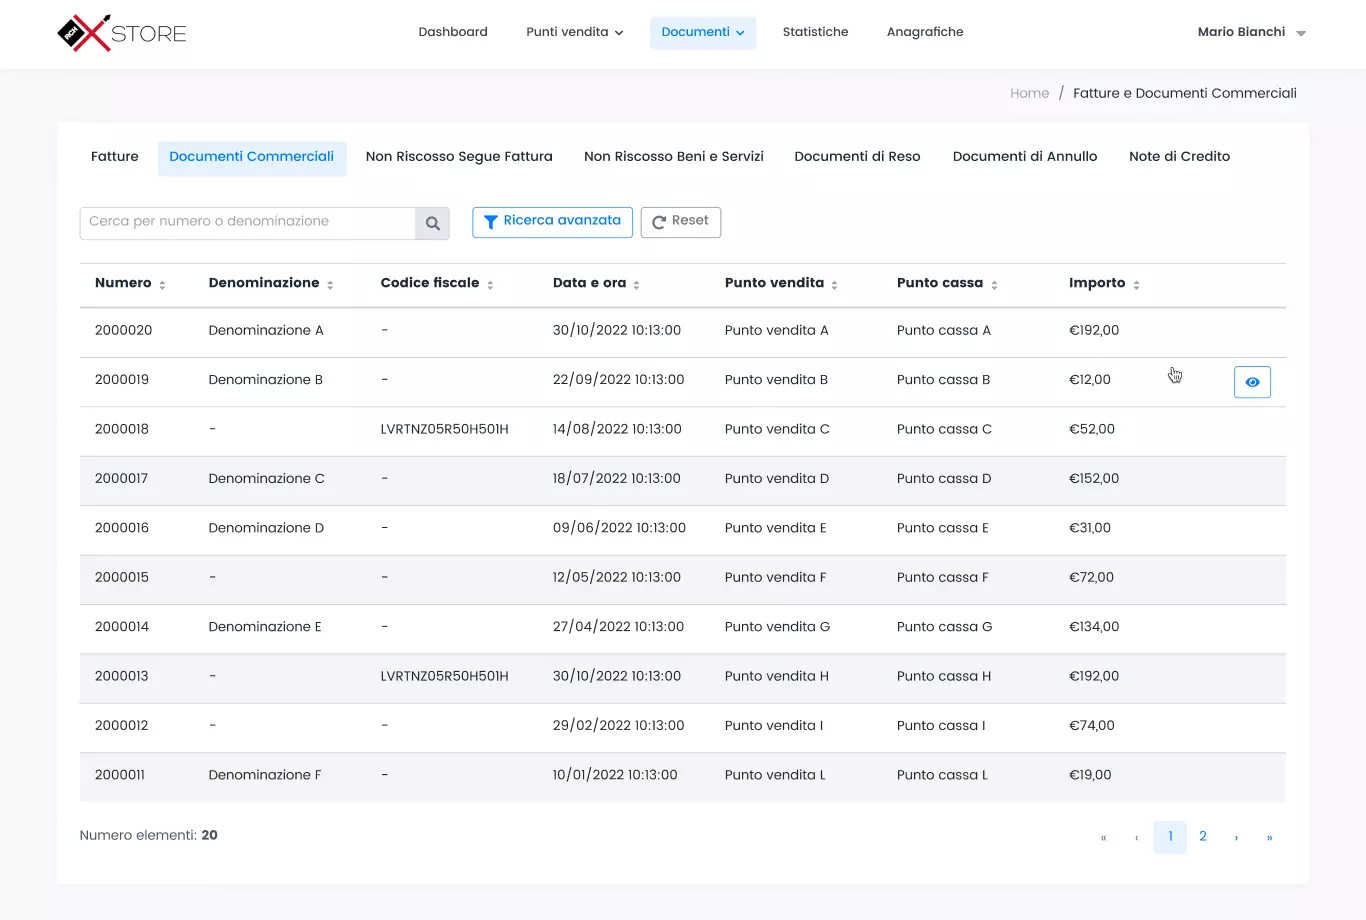Jump to last page of results
Image resolution: width=1366 pixels, height=920 pixels.
pos(1269,838)
